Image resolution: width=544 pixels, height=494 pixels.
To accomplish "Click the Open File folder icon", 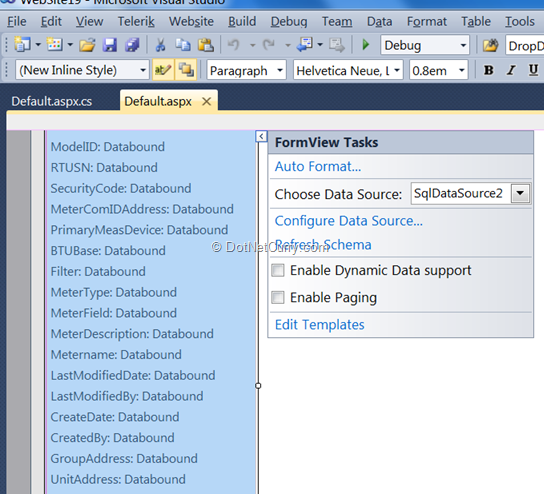I will 87,45.
